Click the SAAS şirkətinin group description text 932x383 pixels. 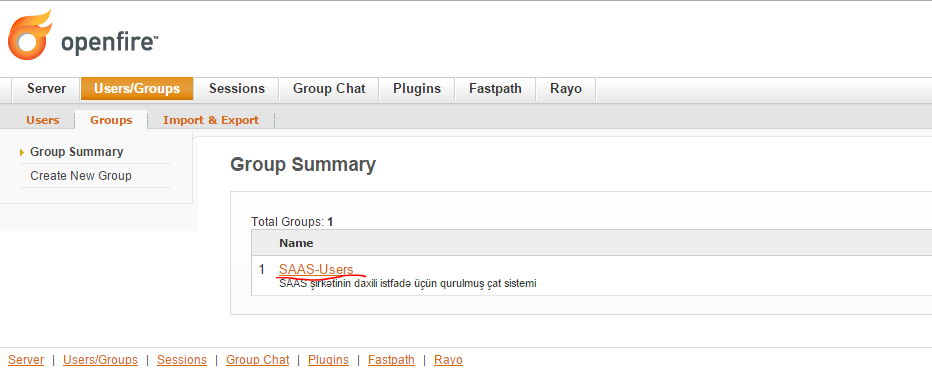408,284
